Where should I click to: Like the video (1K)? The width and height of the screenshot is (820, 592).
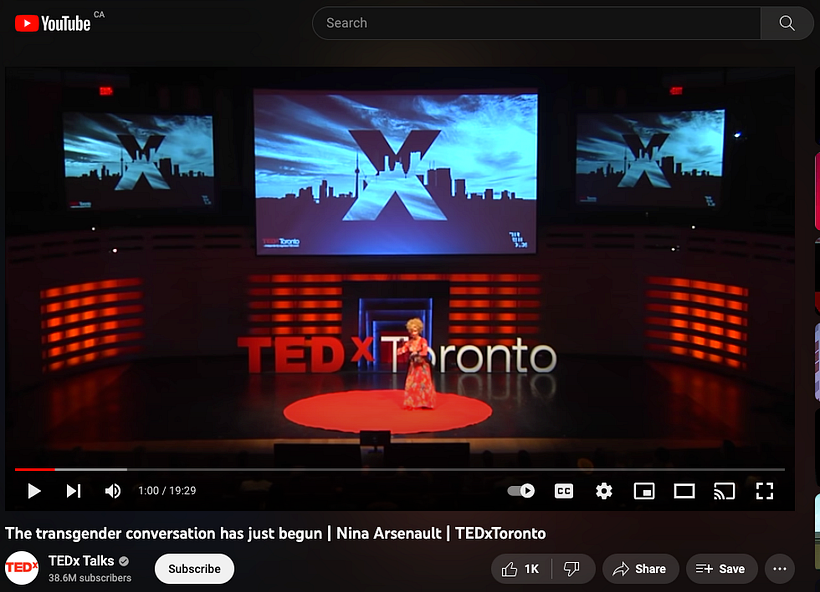point(521,568)
